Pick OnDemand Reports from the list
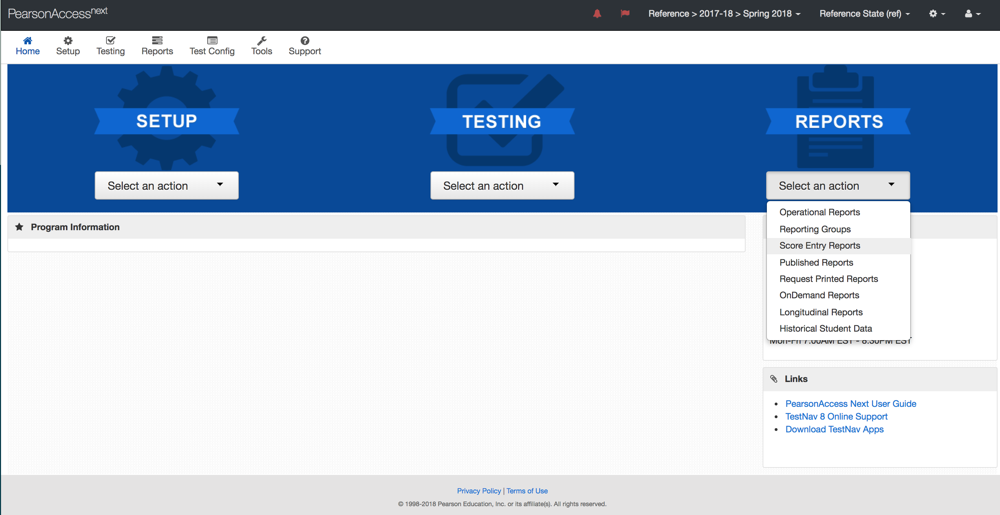 coord(819,296)
